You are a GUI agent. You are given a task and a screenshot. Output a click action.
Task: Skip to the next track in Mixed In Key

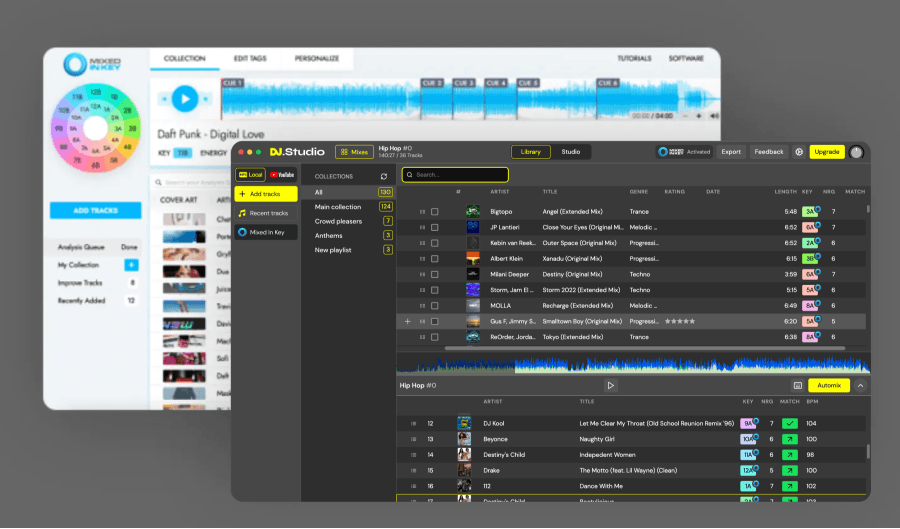pos(205,99)
